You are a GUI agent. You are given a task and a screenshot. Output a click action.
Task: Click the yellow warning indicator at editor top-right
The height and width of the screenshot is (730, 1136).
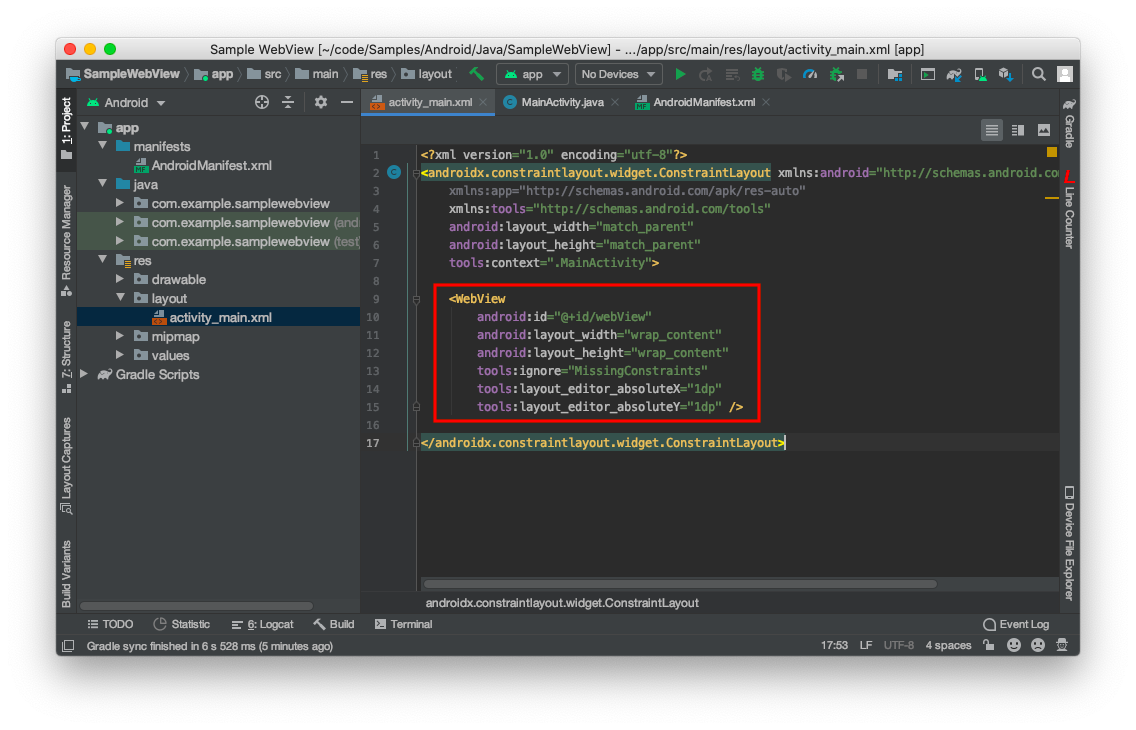pyautogui.click(x=1052, y=152)
